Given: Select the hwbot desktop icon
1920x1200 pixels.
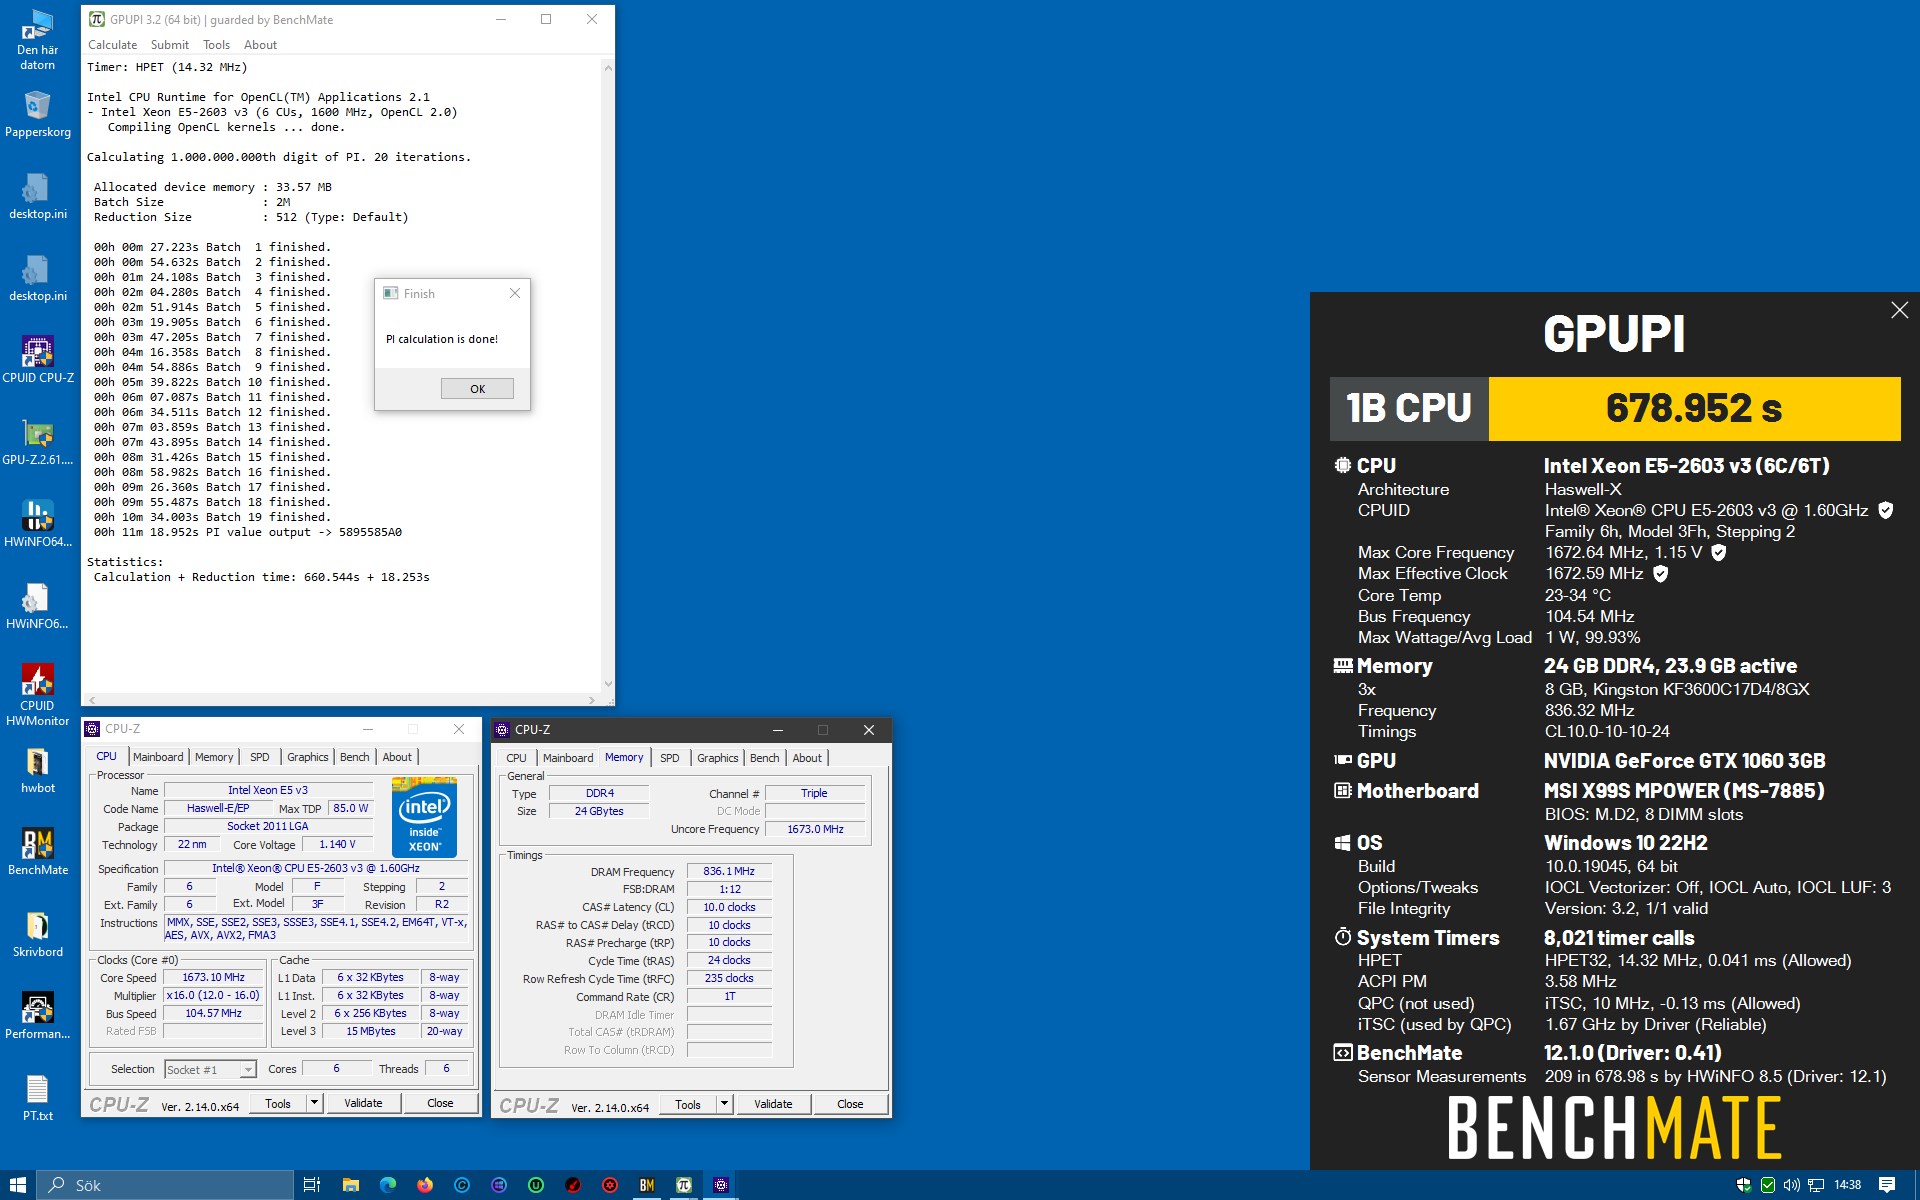Looking at the screenshot, I should [37, 770].
